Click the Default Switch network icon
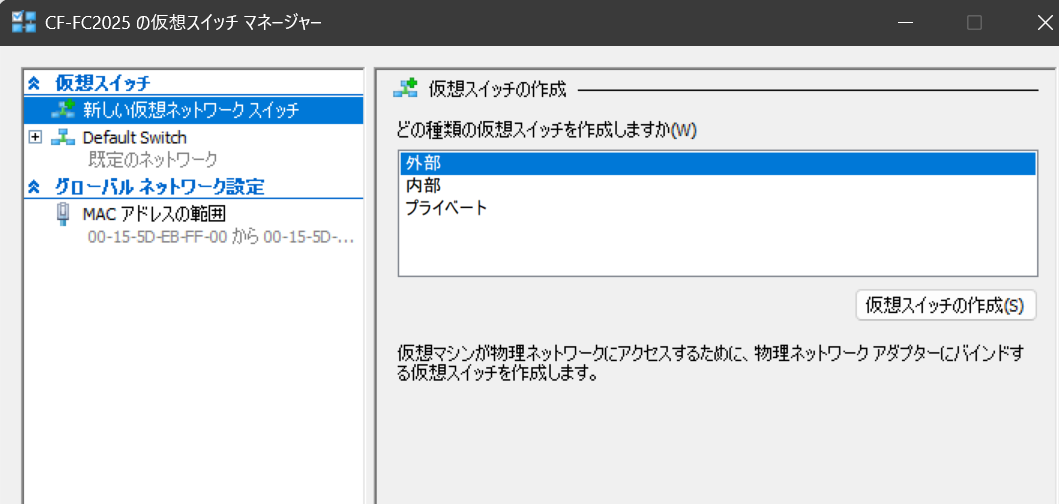 (63, 137)
